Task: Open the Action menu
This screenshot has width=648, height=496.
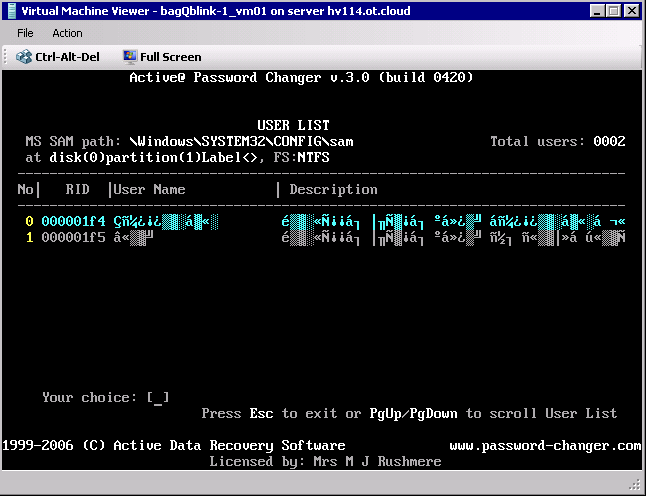Action: point(67,33)
